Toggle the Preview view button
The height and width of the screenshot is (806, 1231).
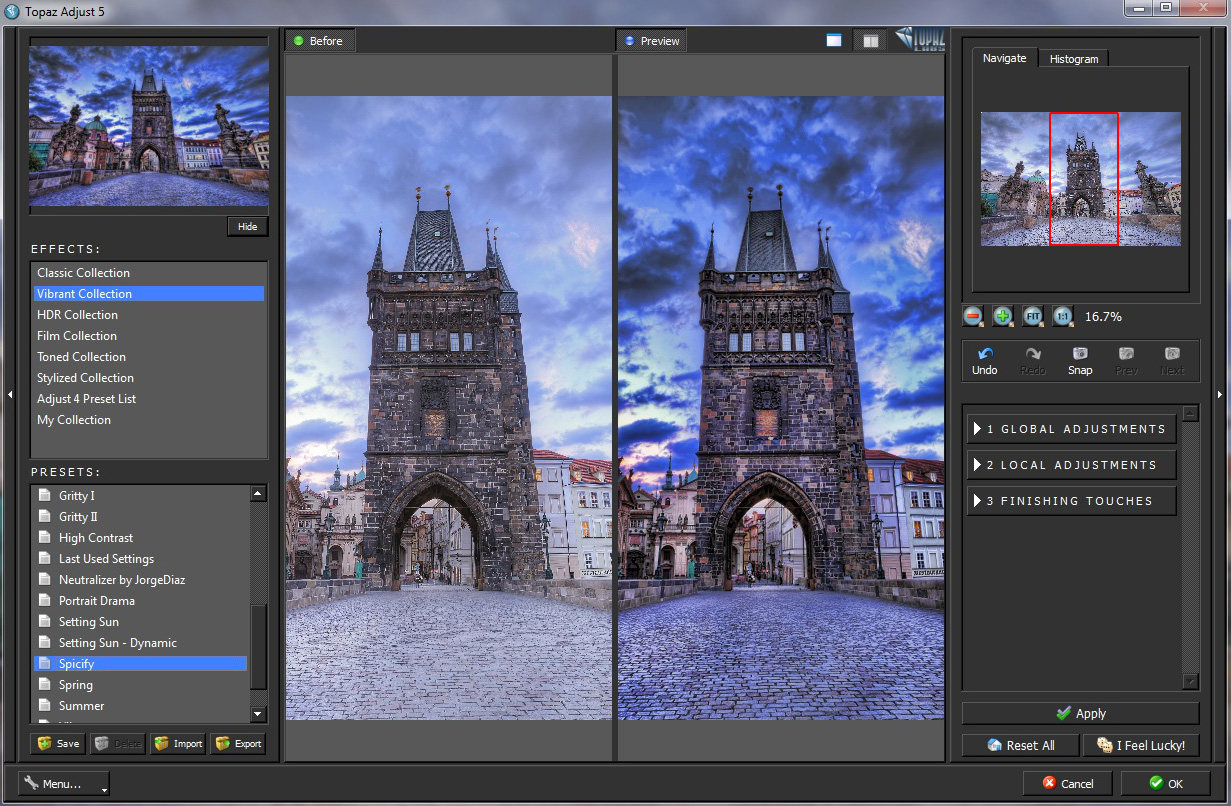651,41
